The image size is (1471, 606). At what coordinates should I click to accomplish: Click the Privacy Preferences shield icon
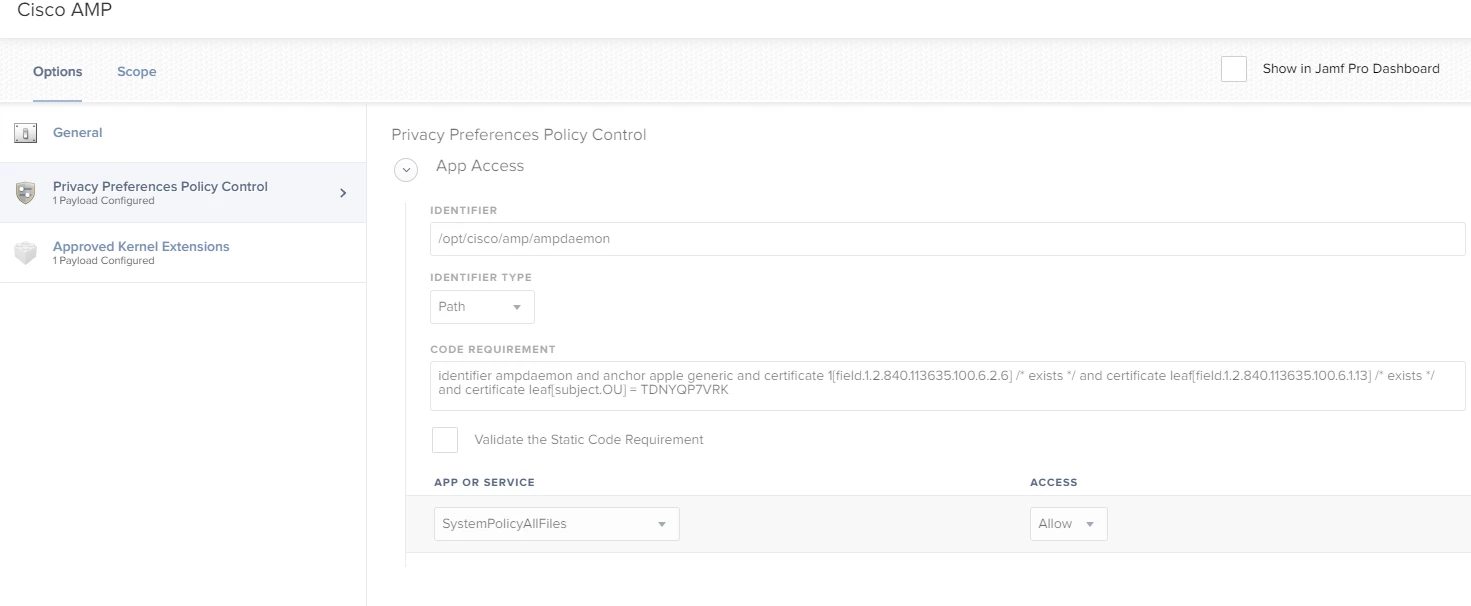point(25,193)
